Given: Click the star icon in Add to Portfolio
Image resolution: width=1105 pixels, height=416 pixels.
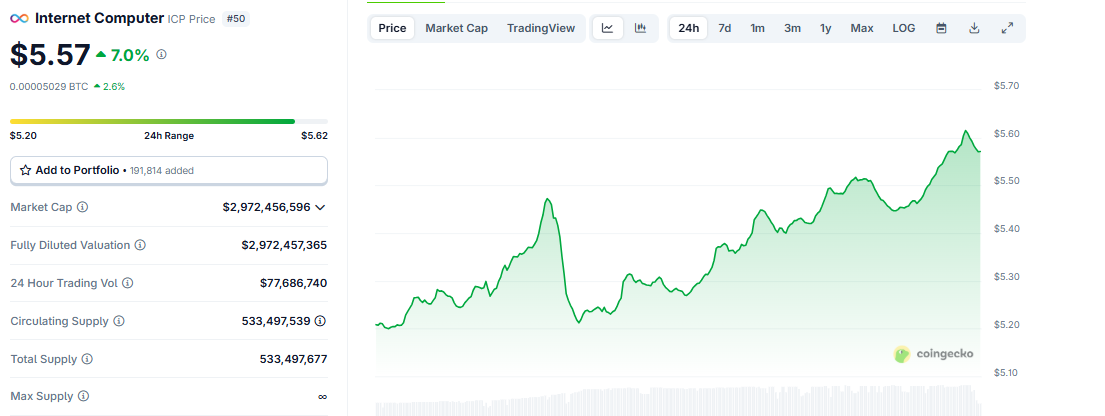Looking at the screenshot, I should point(25,170).
